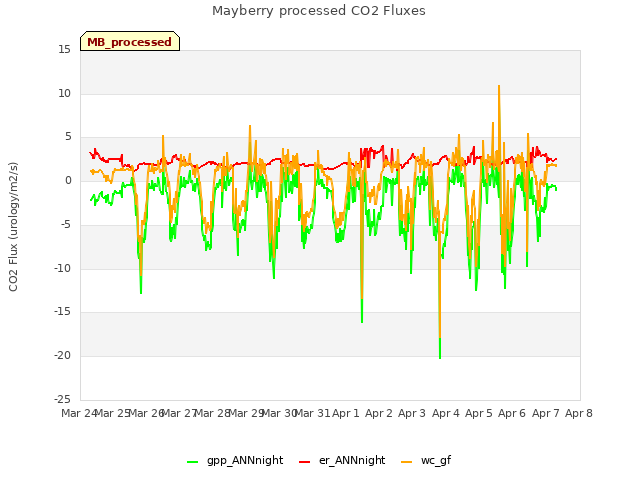Screen dimensions: 640x480
Task: Click the y-axis label 15
Action: point(64,50)
